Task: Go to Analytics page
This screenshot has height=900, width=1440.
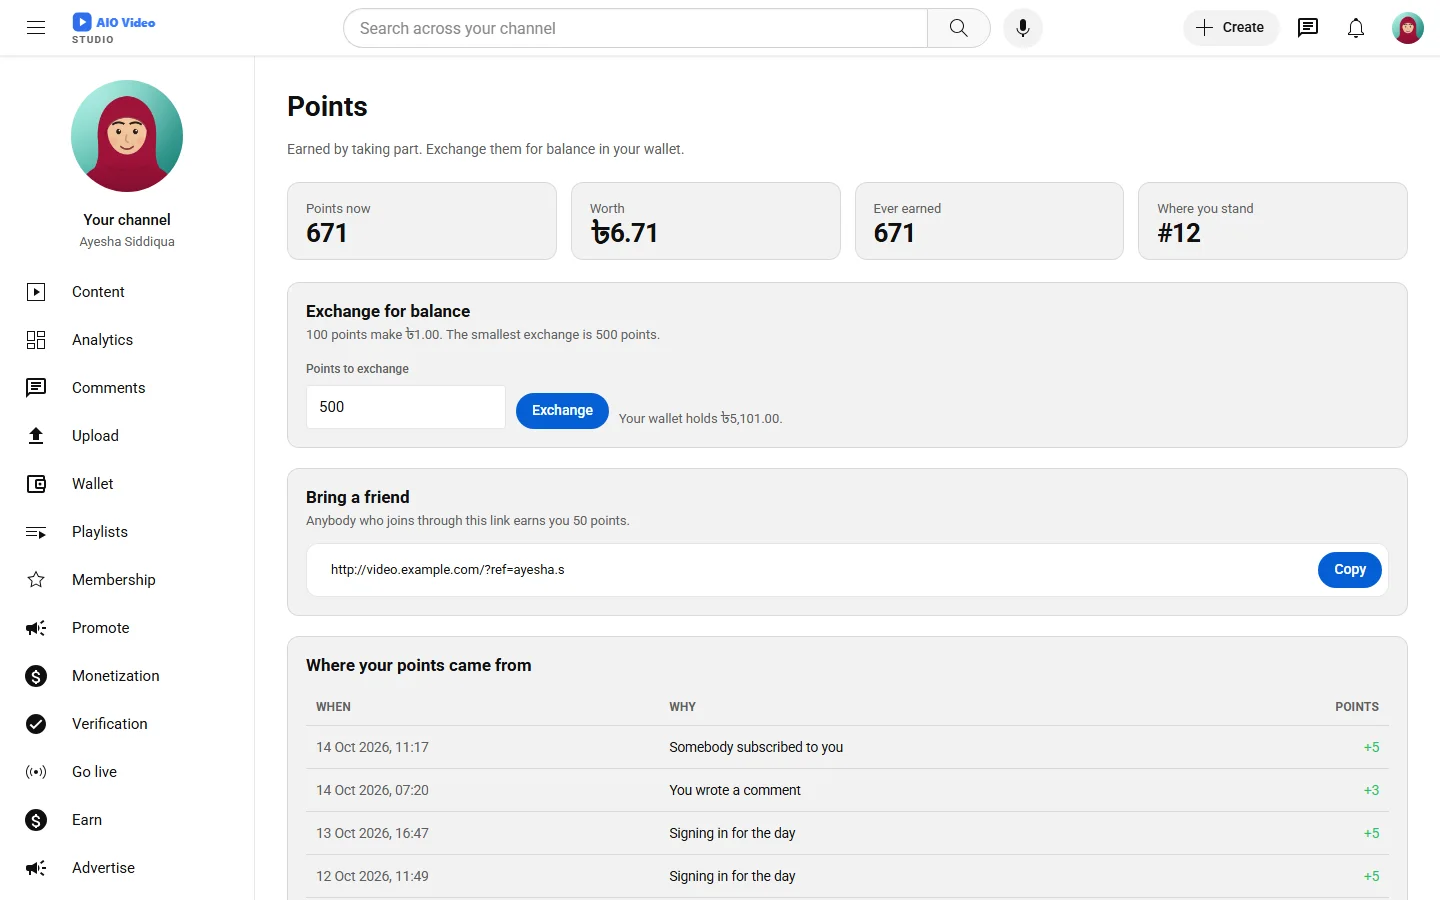Action: tap(127, 340)
